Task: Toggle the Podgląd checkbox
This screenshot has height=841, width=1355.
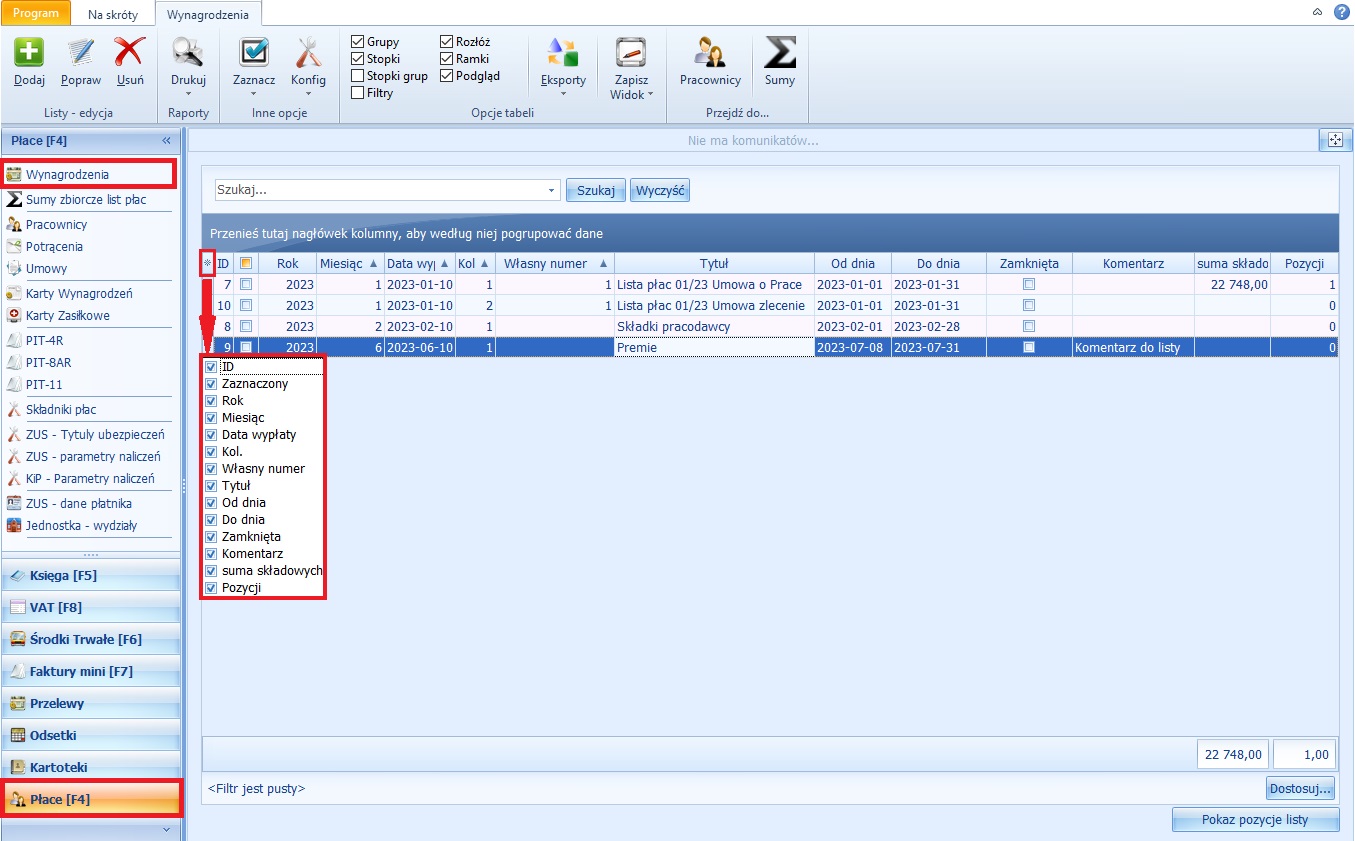Action: [446, 76]
